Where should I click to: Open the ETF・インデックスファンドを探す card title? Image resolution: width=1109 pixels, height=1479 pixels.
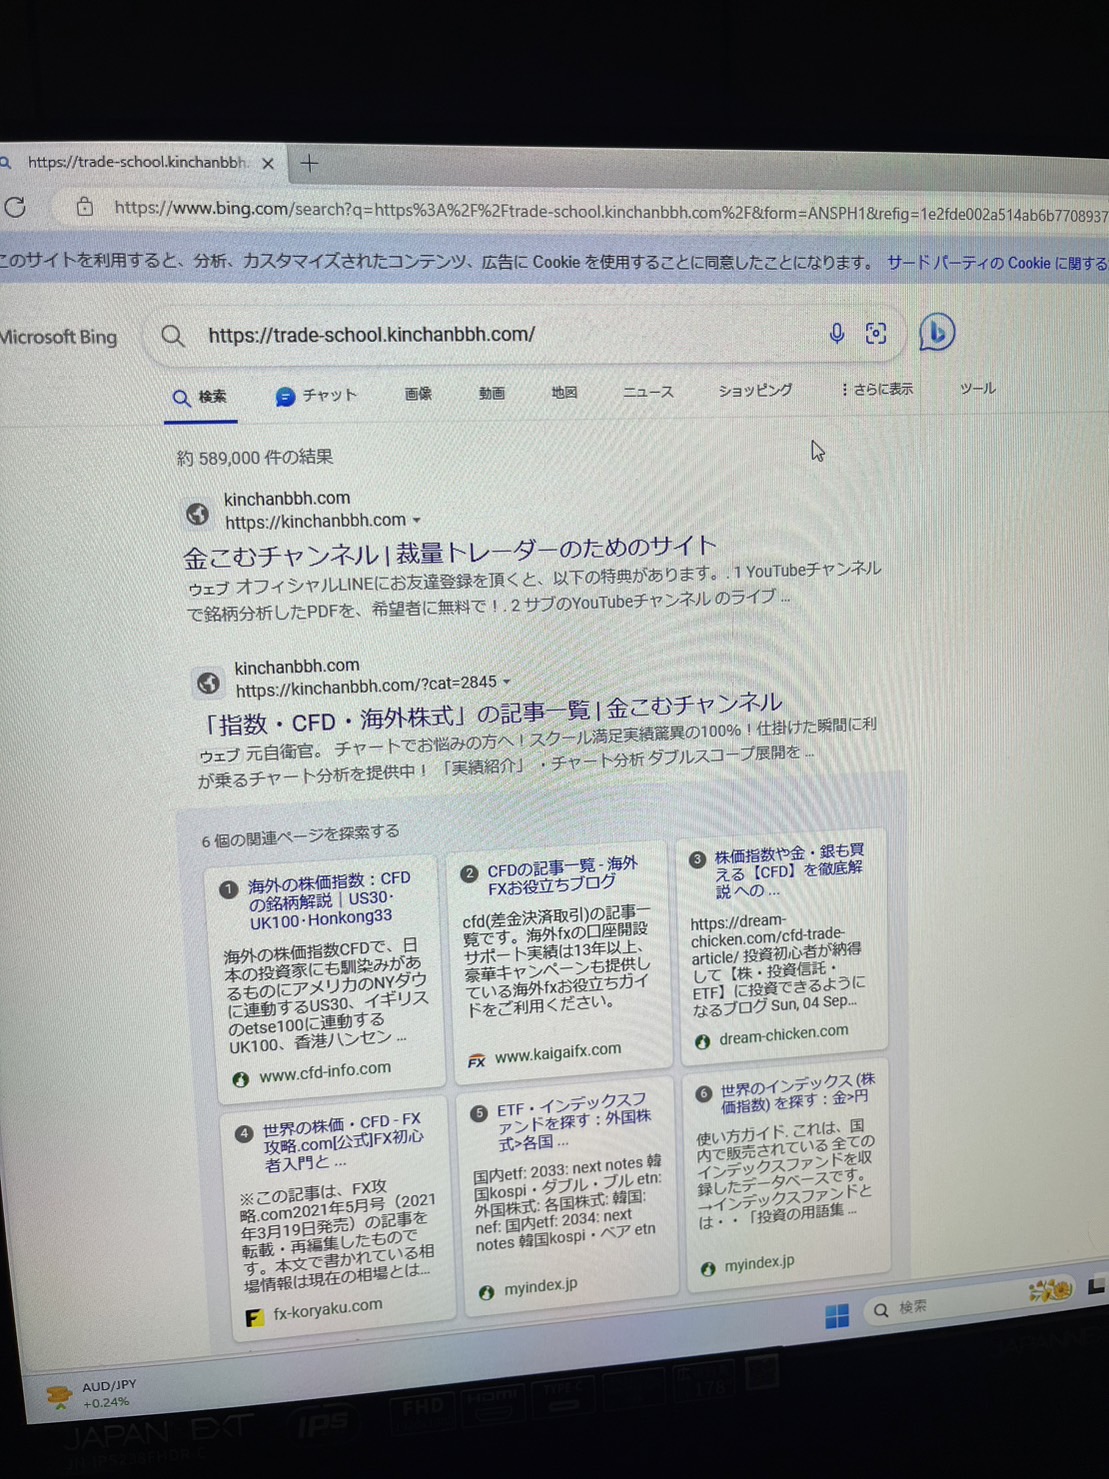tap(573, 1121)
